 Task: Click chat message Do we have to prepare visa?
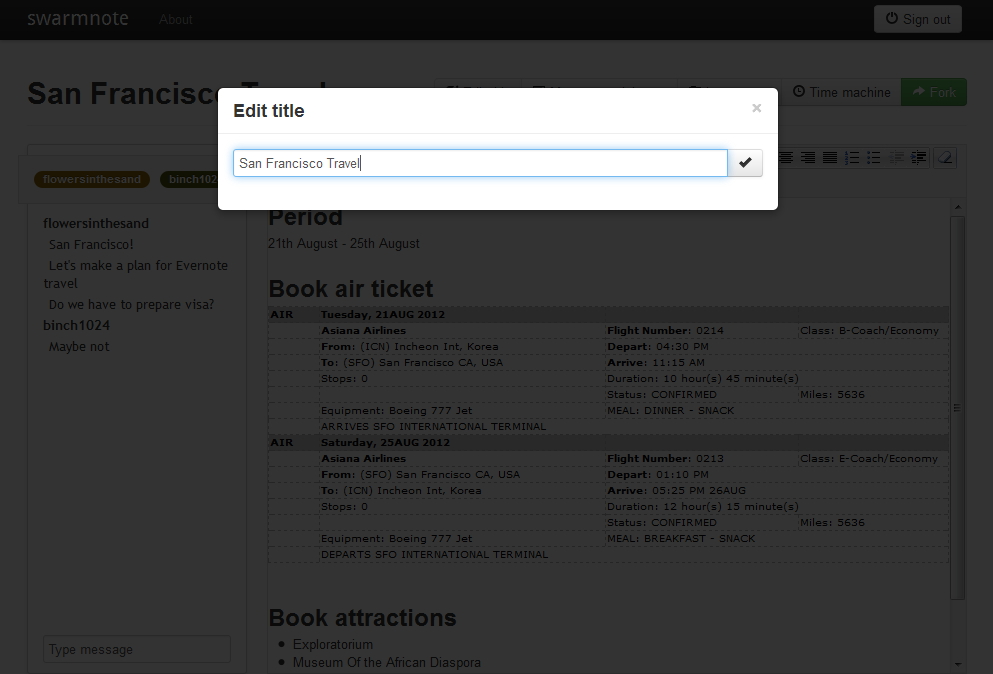(131, 305)
